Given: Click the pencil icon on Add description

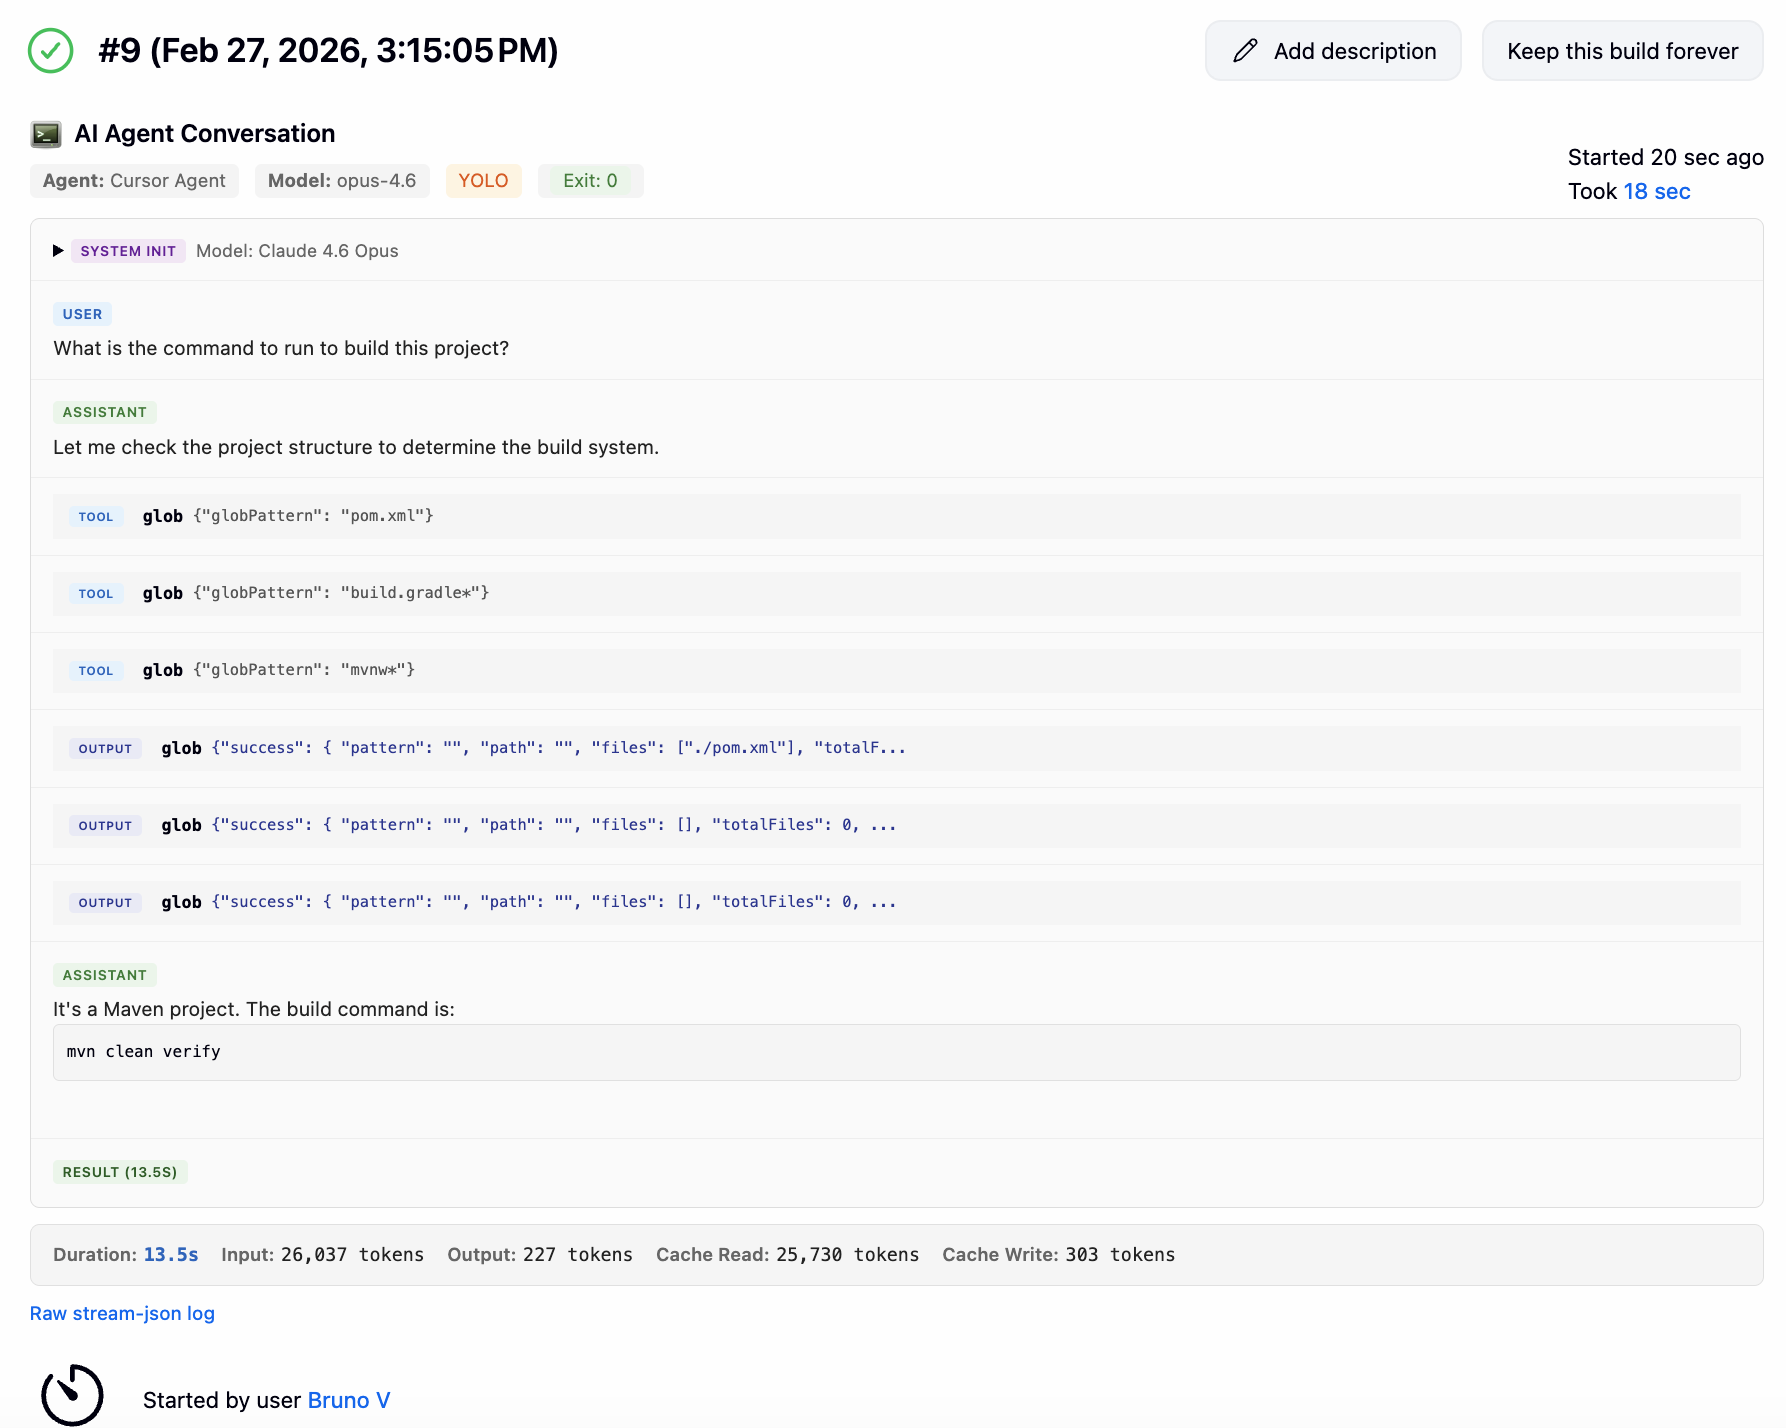Looking at the screenshot, I should pos(1243,50).
